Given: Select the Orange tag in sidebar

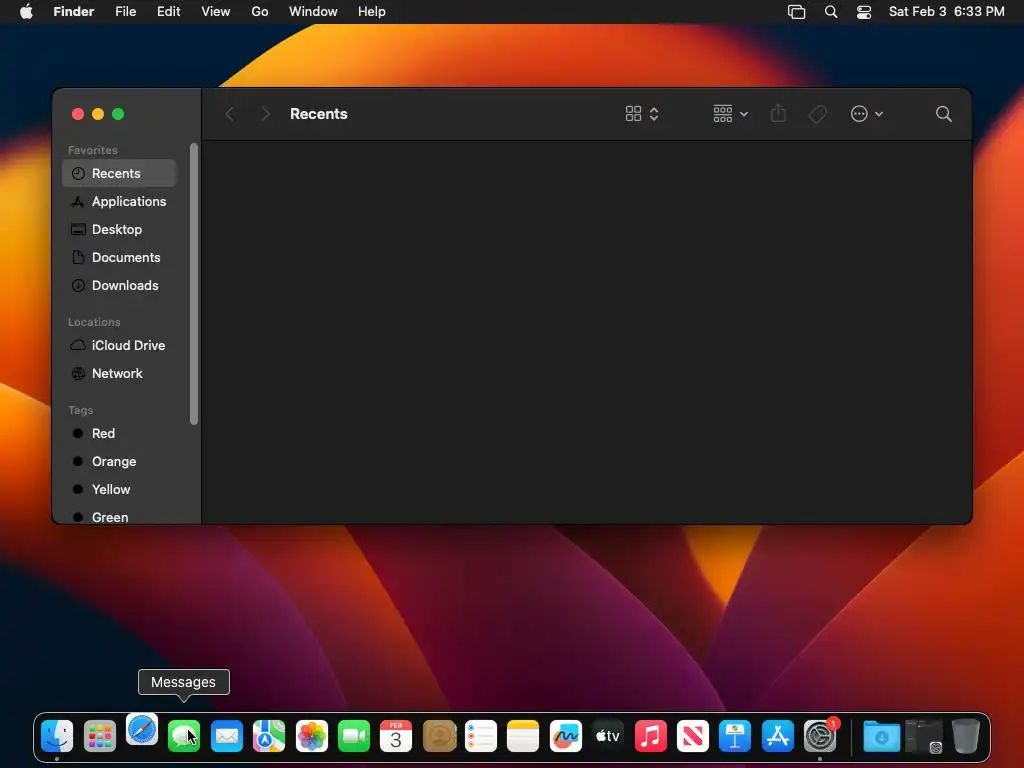Looking at the screenshot, I should pos(119,462).
